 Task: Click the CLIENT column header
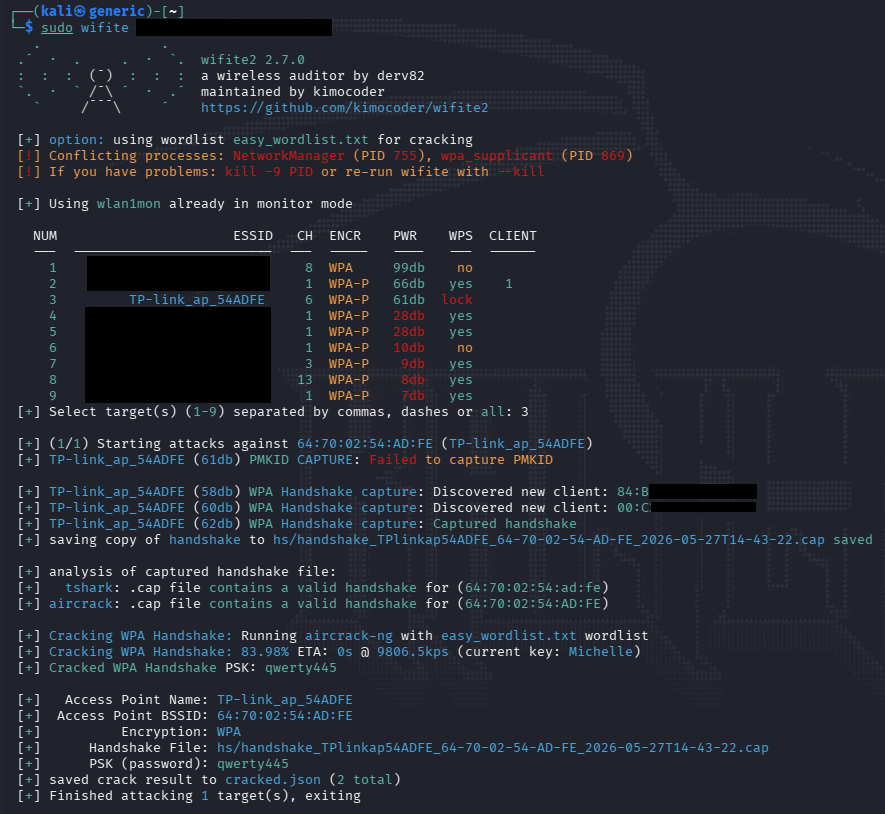[512, 235]
